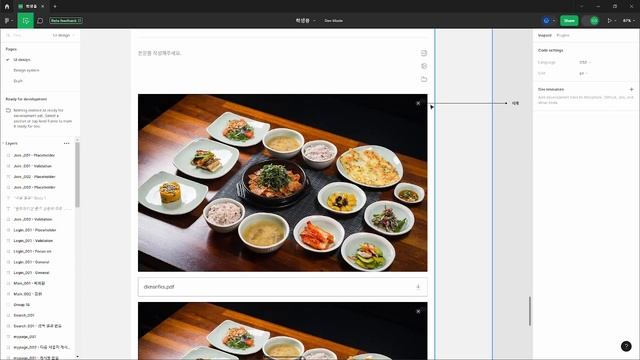640x360 pixels.
Task: Select the Main_002 layer
Action: (x=28, y=294)
